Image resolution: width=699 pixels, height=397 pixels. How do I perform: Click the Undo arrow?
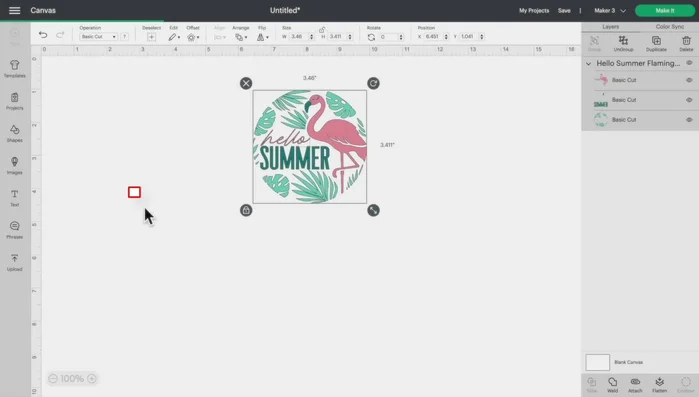tap(43, 35)
